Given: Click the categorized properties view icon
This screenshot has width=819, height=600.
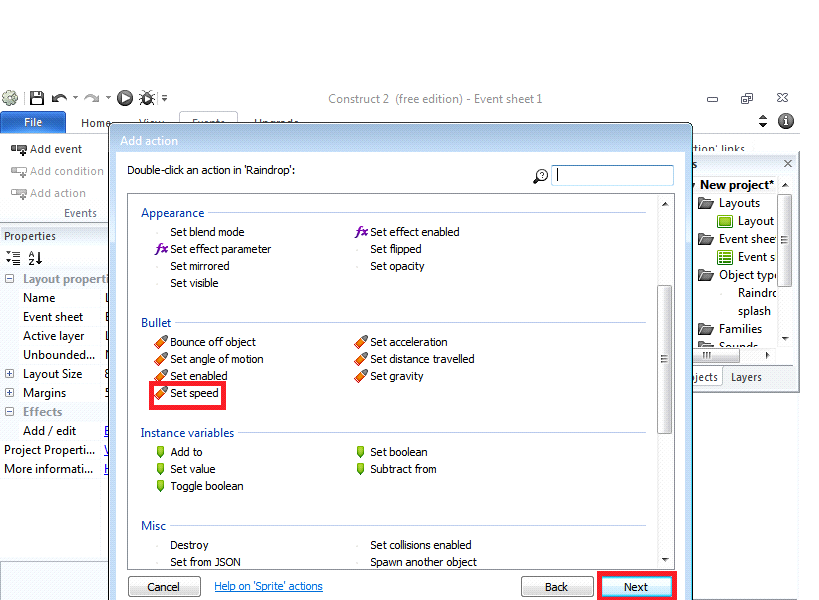Looking at the screenshot, I should tap(13, 258).
